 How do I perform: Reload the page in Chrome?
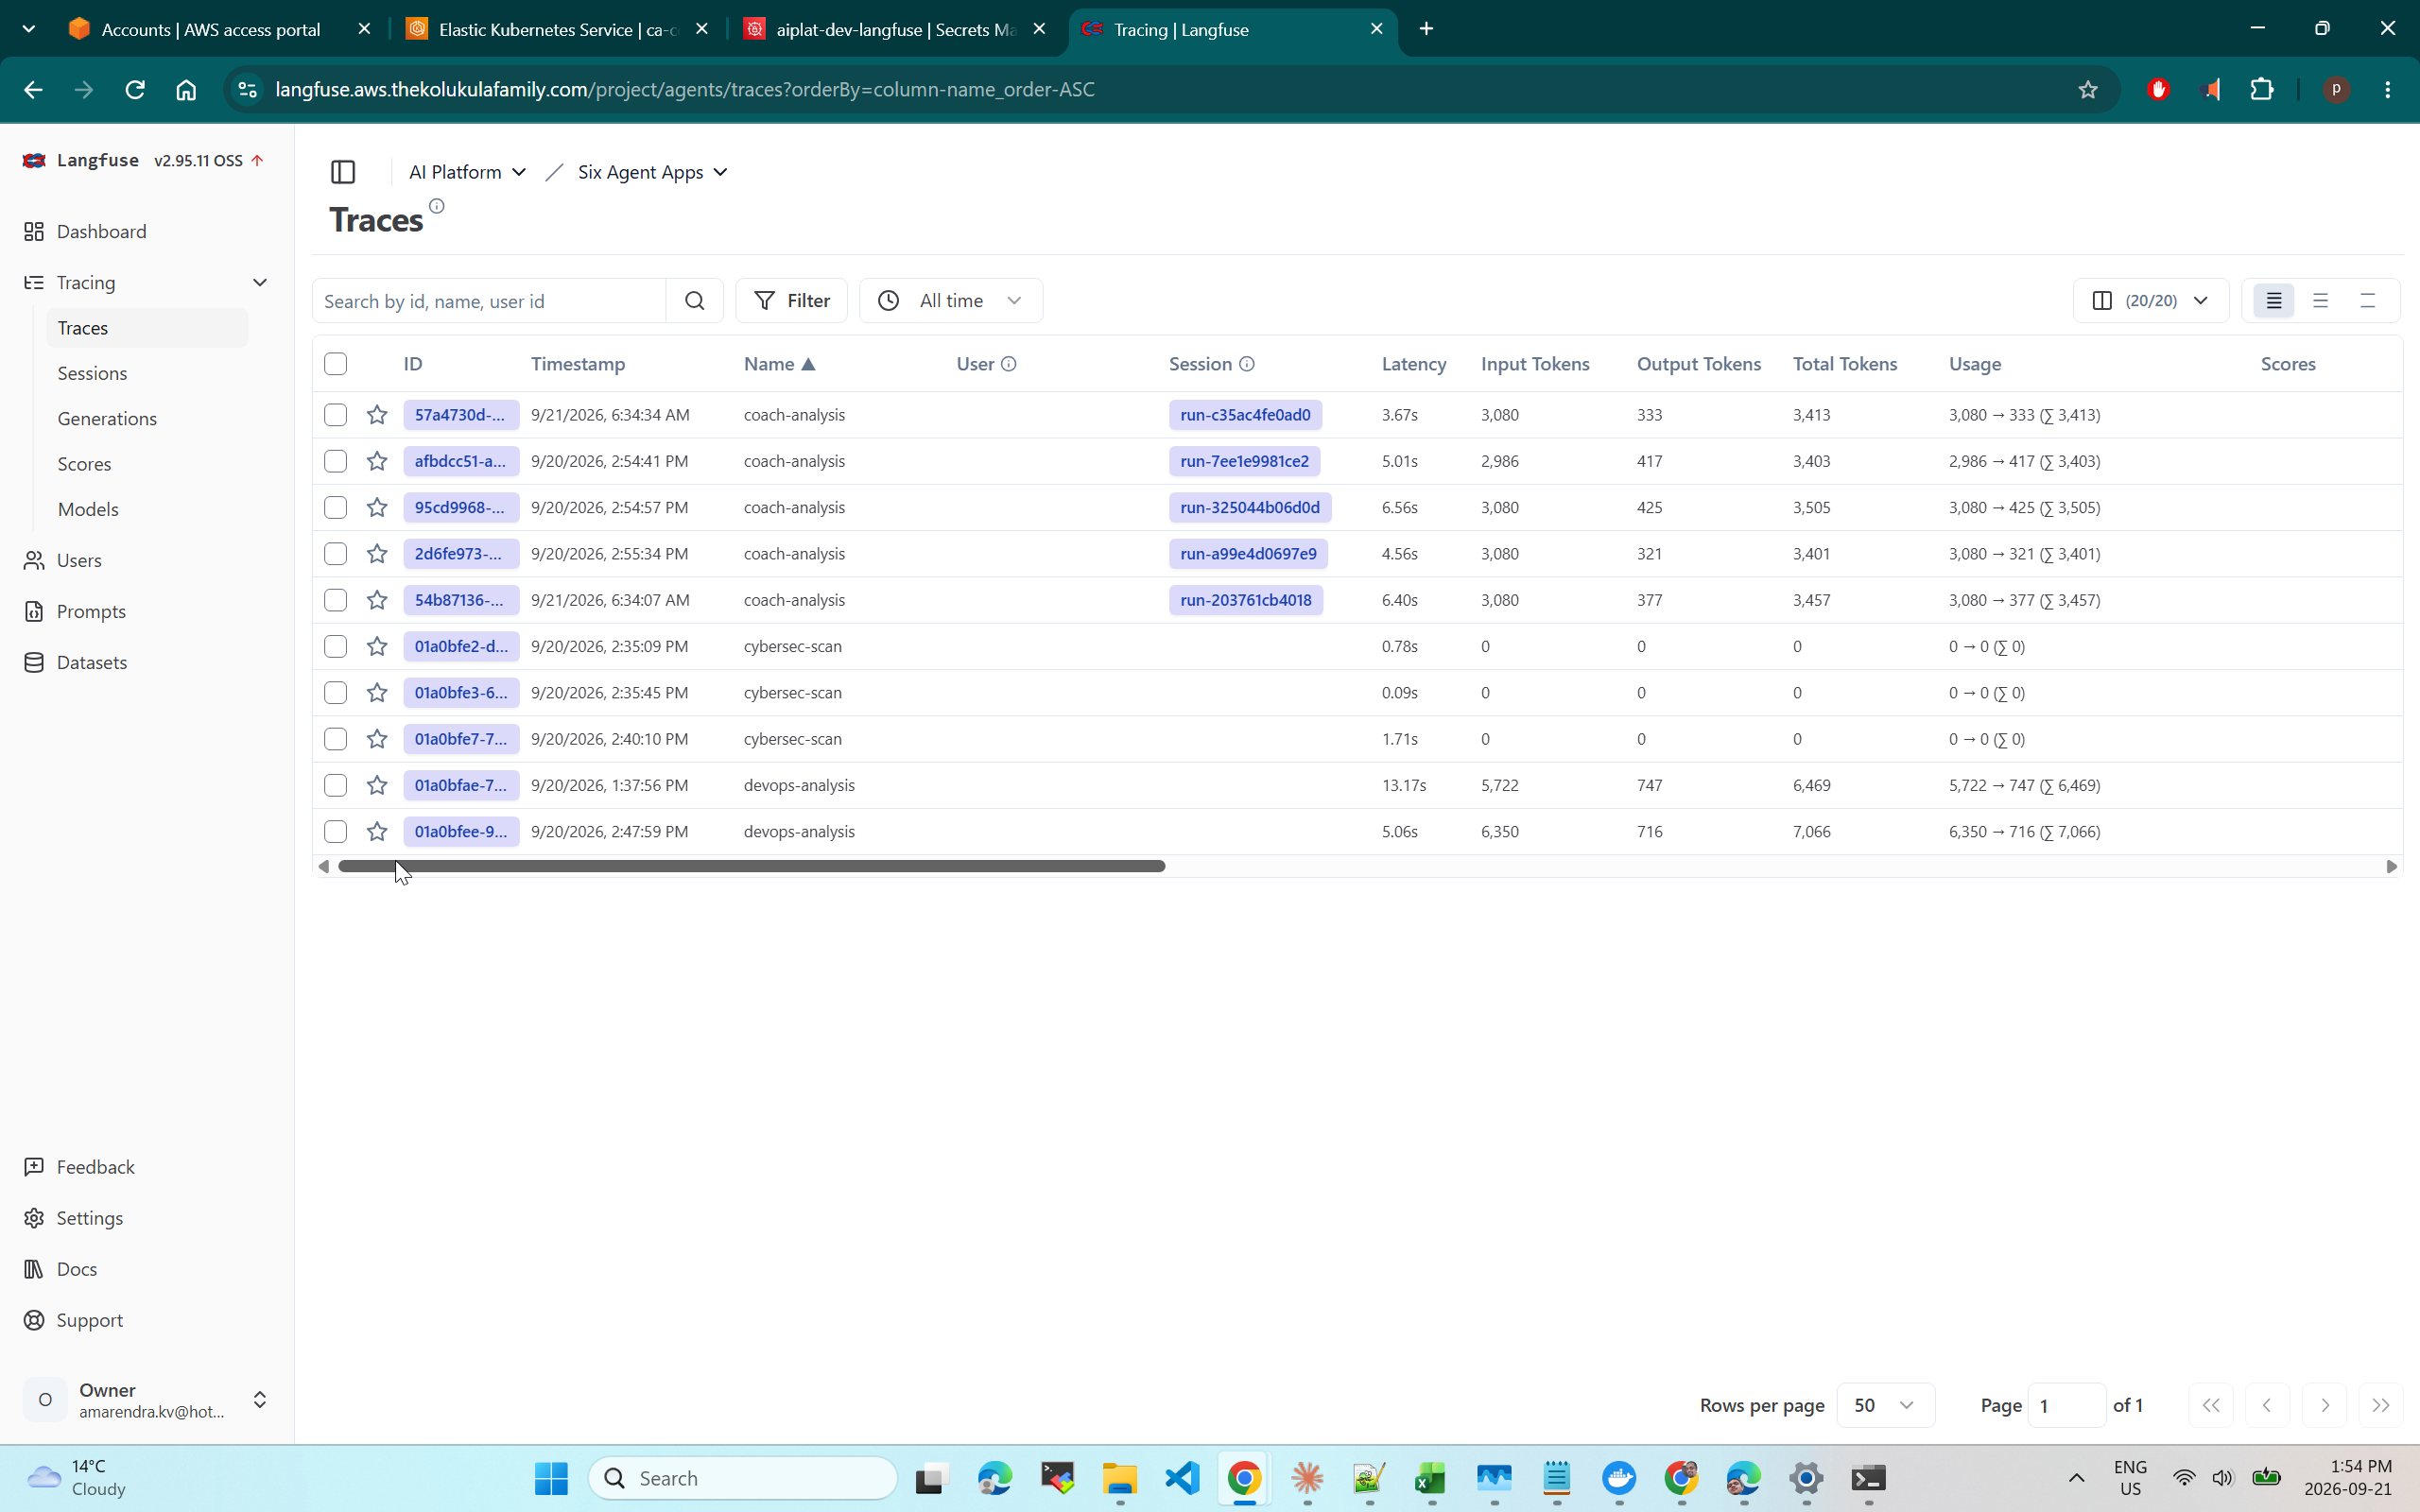[135, 90]
